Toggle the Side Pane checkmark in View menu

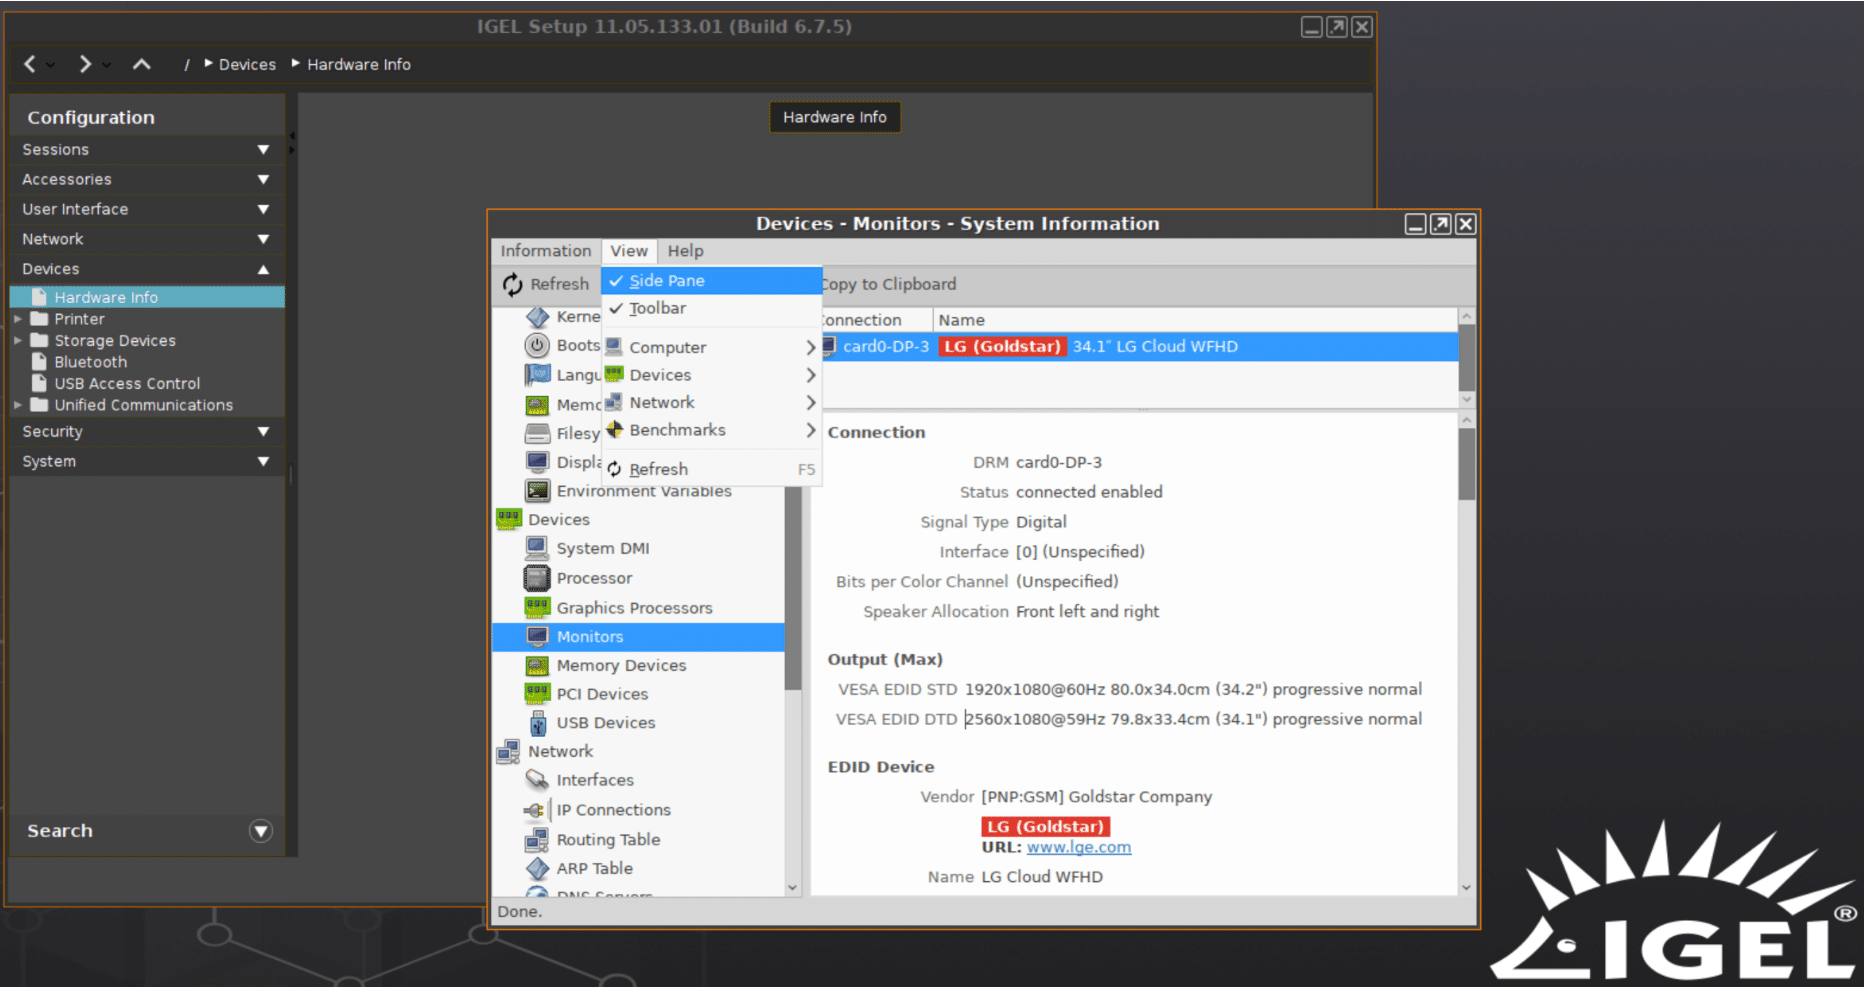(616, 281)
